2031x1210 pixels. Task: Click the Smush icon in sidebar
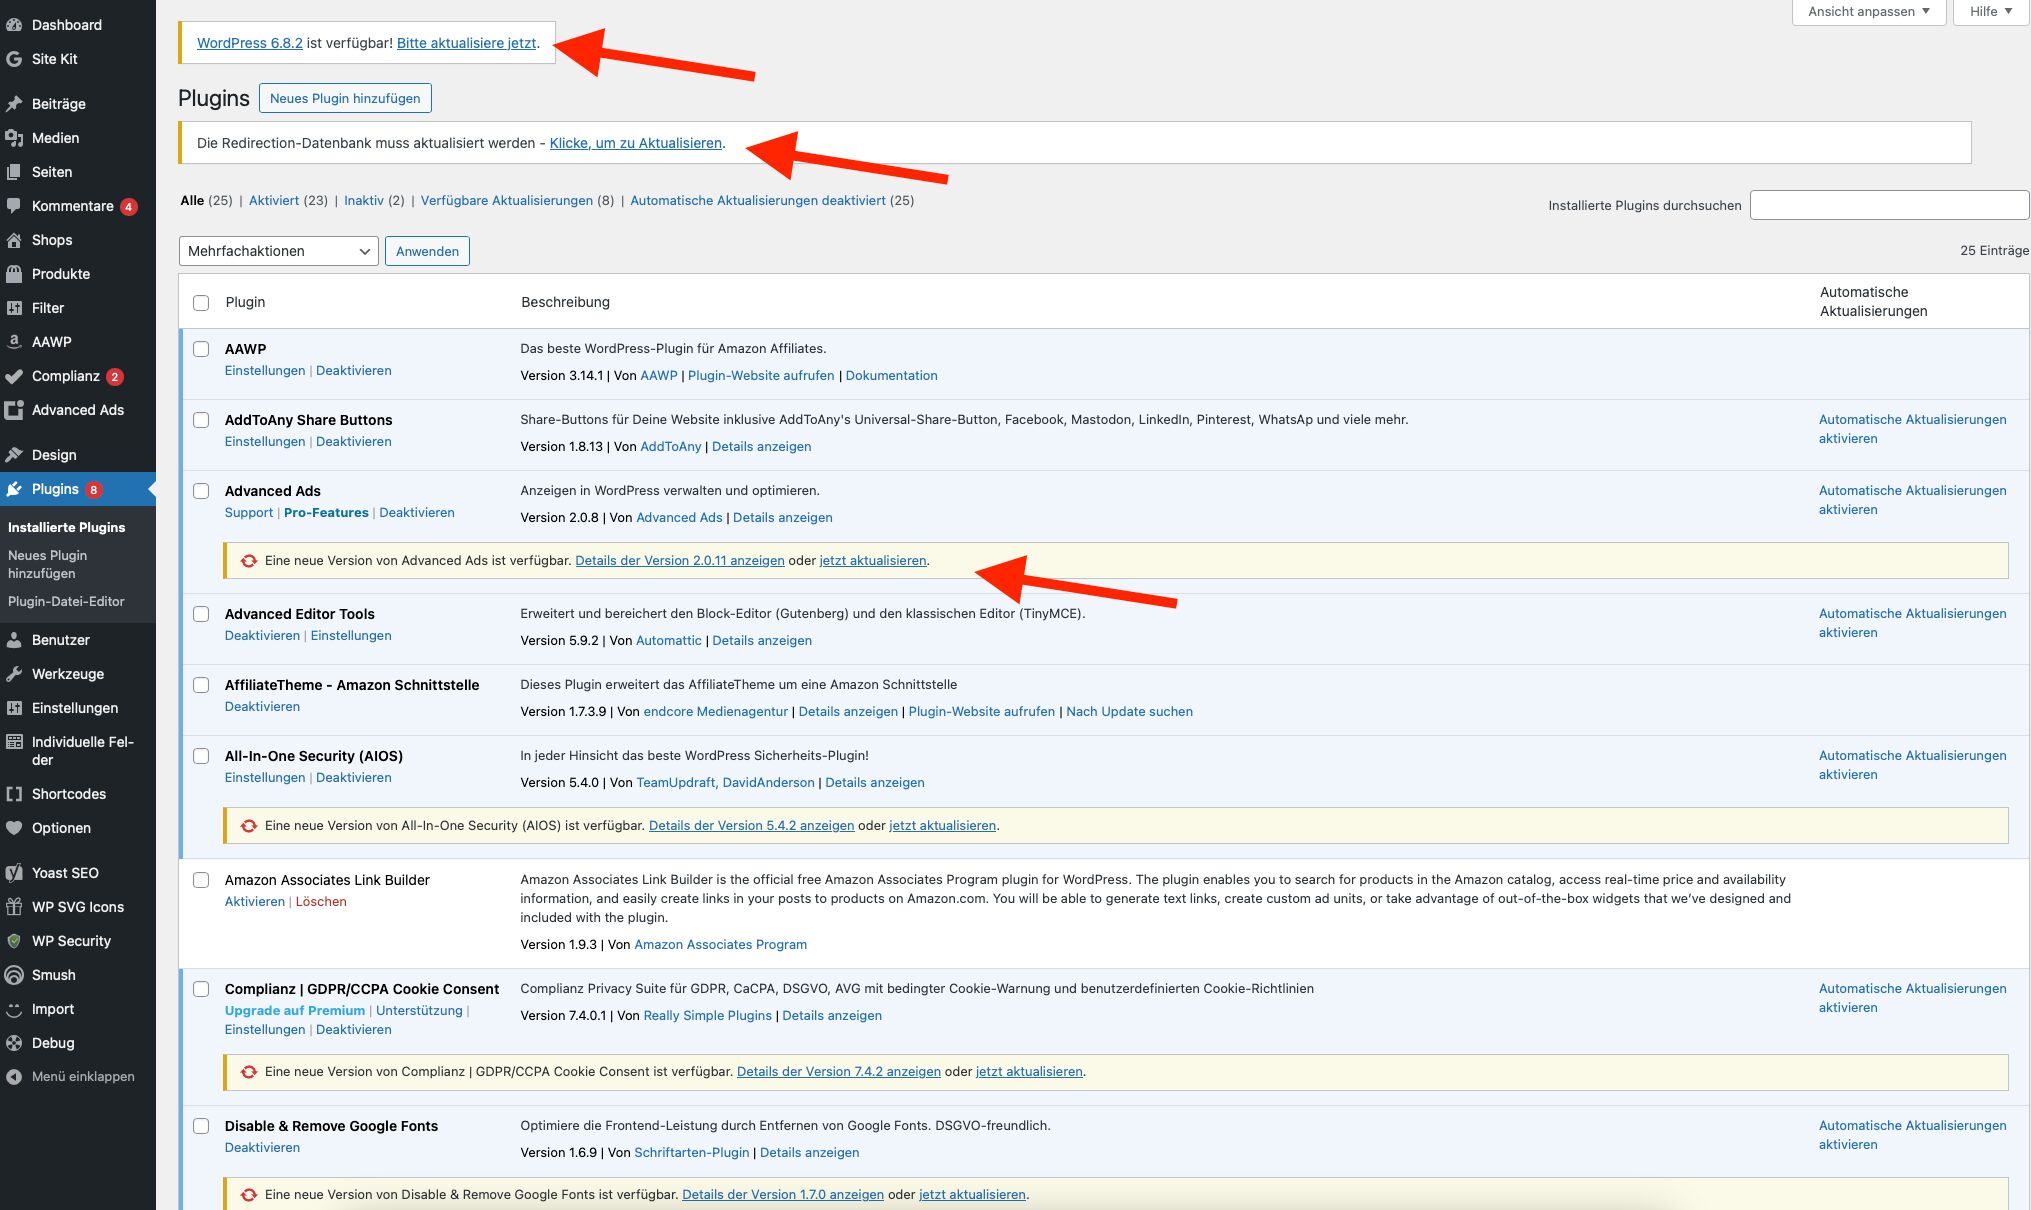point(14,975)
